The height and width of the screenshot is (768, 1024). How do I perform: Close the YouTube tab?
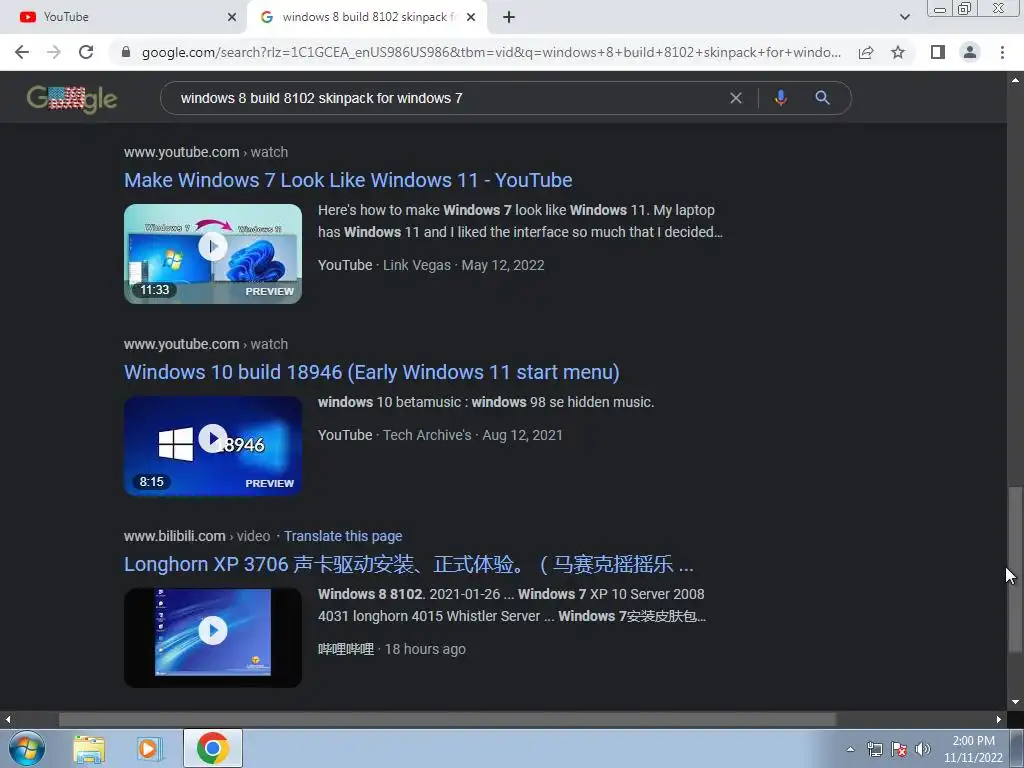pyautogui.click(x=232, y=17)
